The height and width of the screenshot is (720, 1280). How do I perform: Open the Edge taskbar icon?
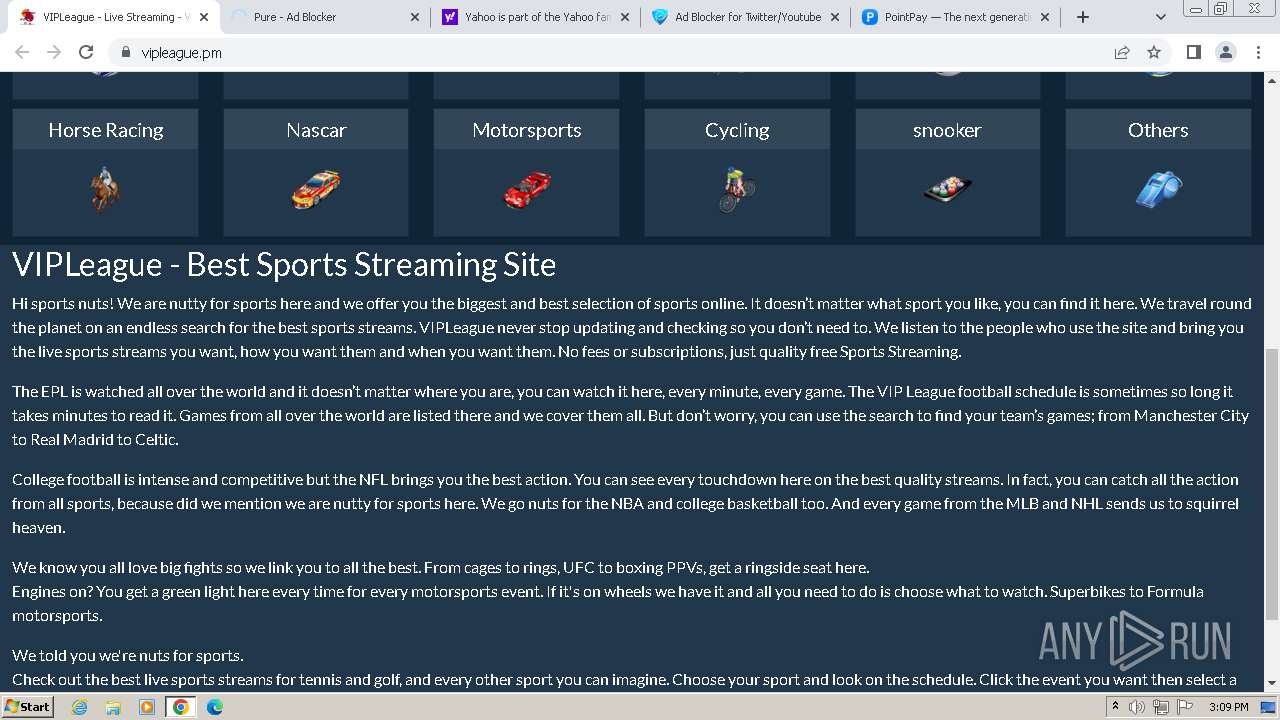point(215,707)
